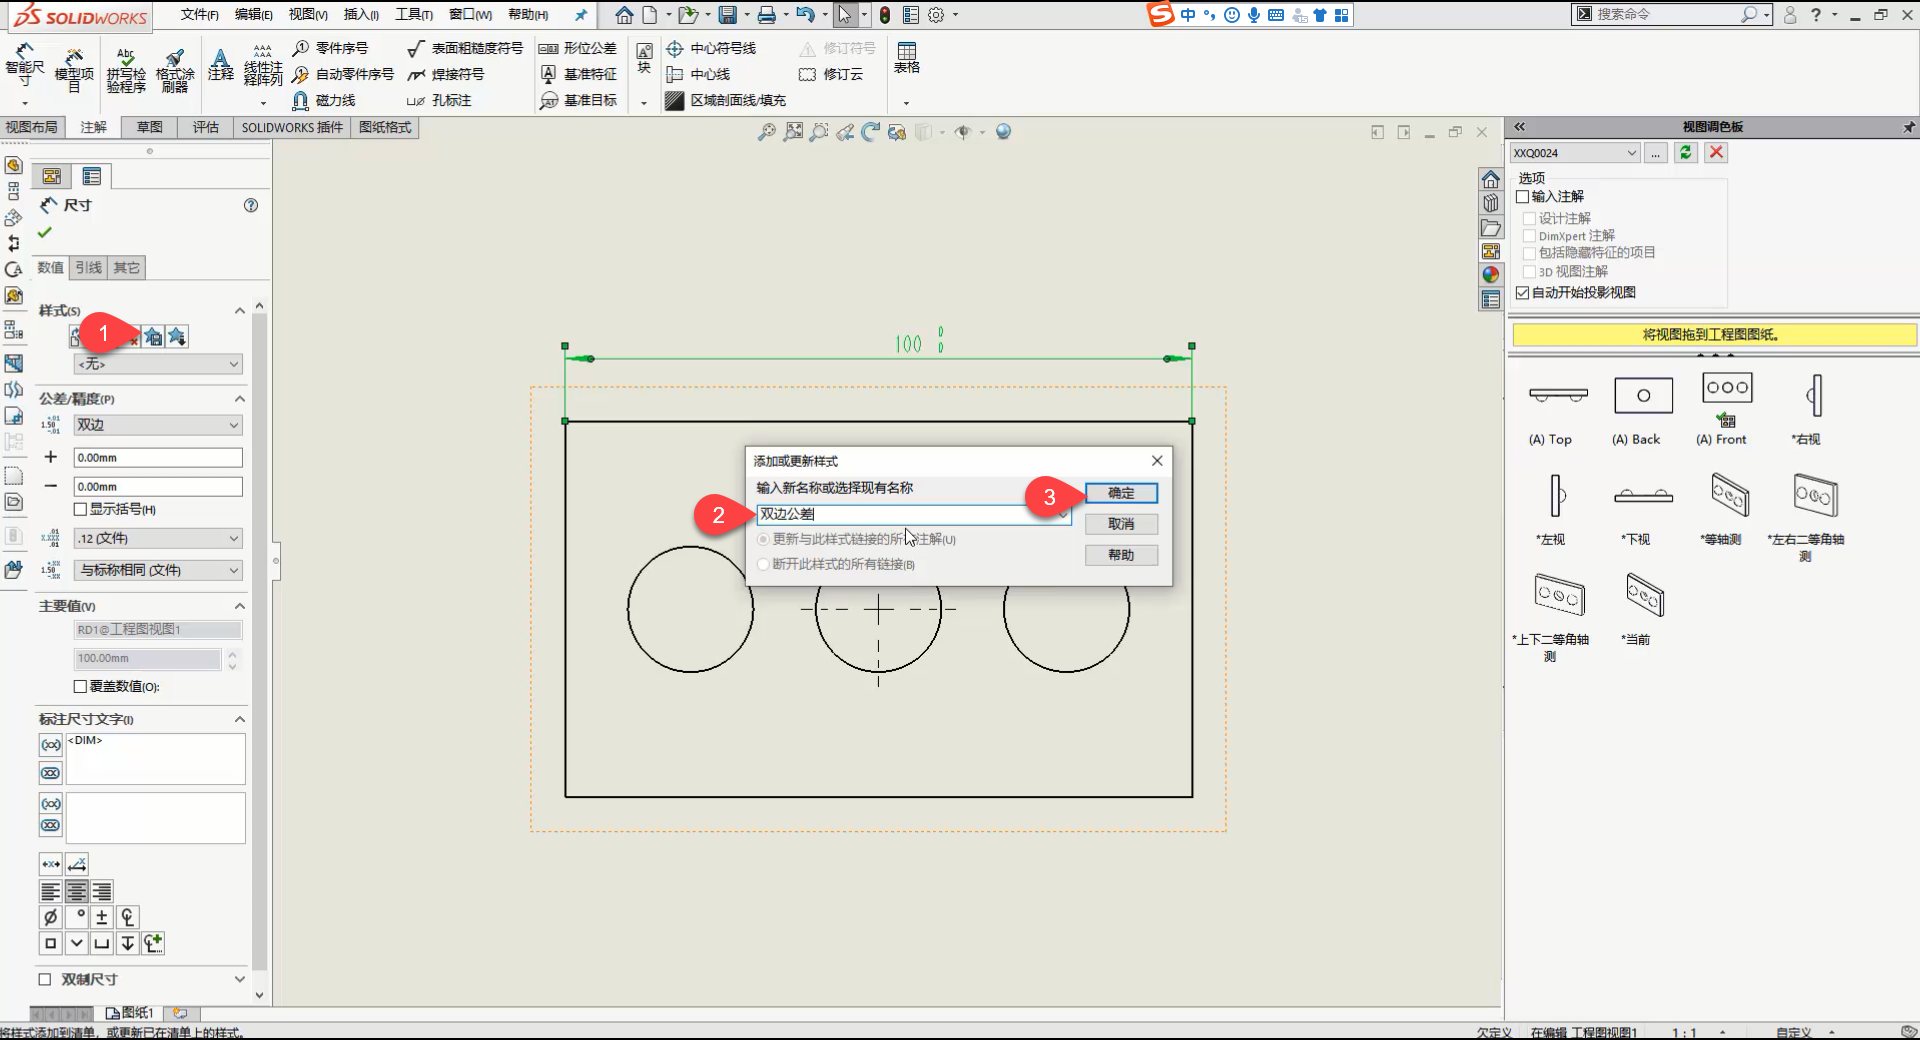
Task: Collapse the Tolerance/Precision (公差/精度) section
Action: point(240,399)
